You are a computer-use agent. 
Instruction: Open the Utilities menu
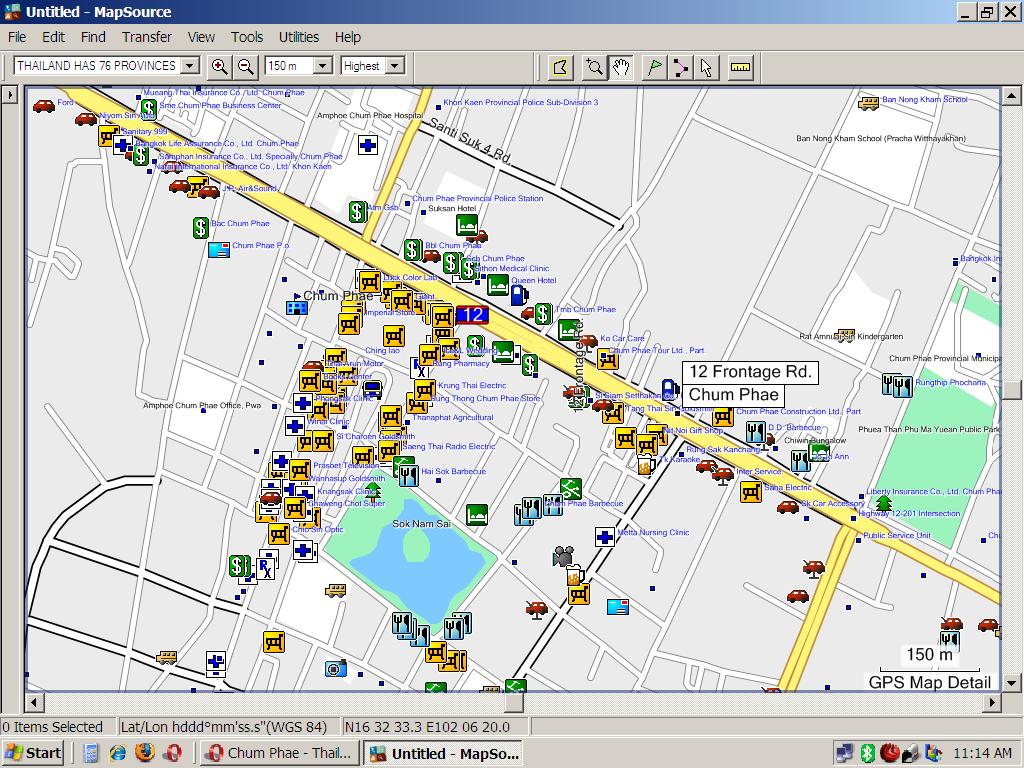[x=299, y=37]
